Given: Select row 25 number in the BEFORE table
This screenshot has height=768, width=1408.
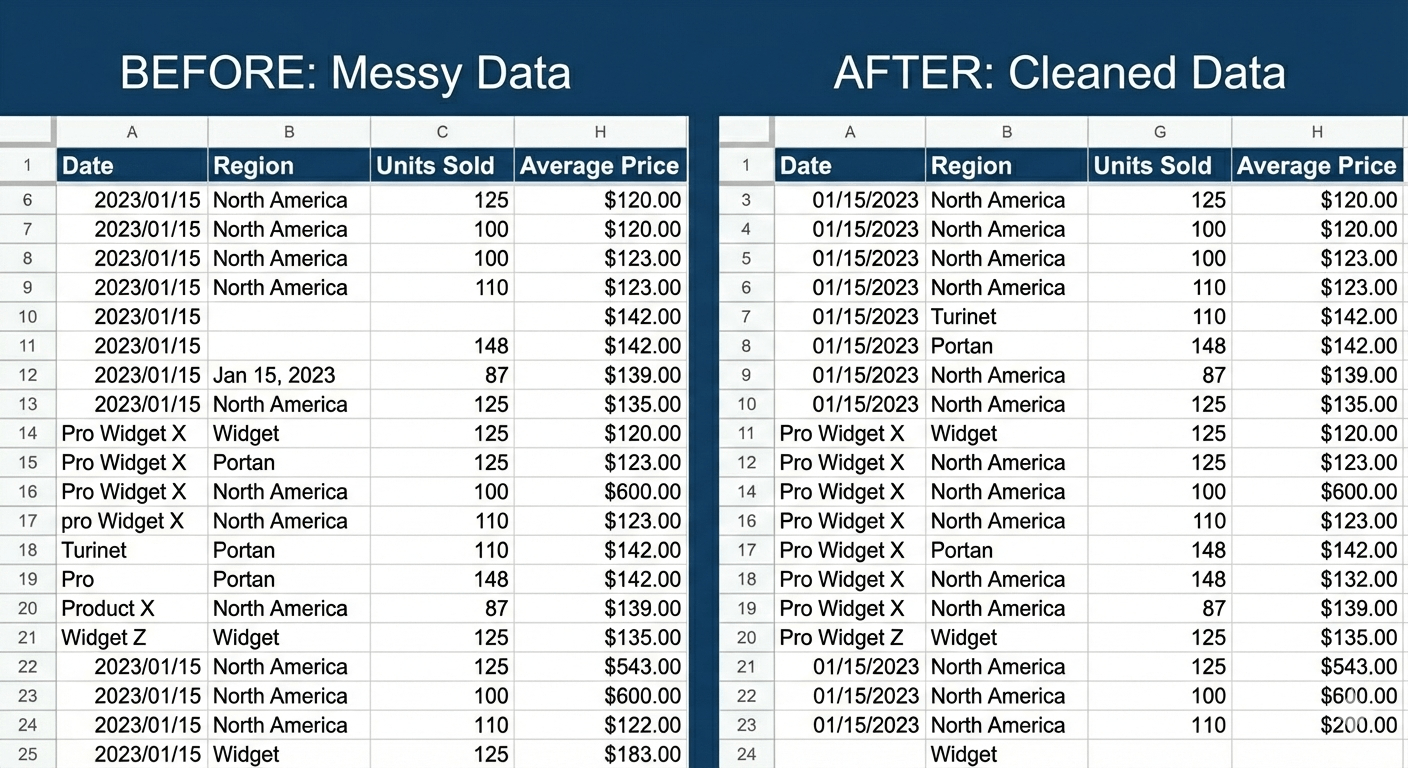Looking at the screenshot, I should coord(28,754).
